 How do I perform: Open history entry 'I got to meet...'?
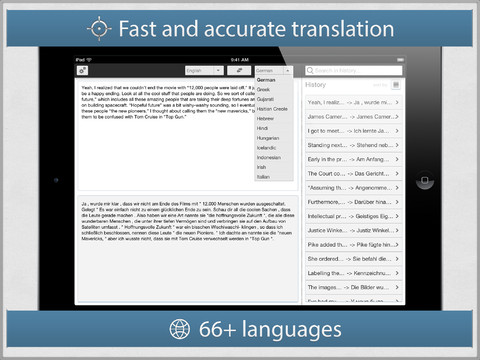pyautogui.click(x=354, y=131)
